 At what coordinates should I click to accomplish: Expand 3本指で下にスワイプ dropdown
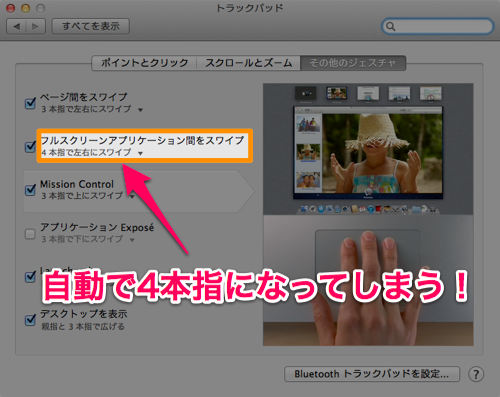point(132,240)
